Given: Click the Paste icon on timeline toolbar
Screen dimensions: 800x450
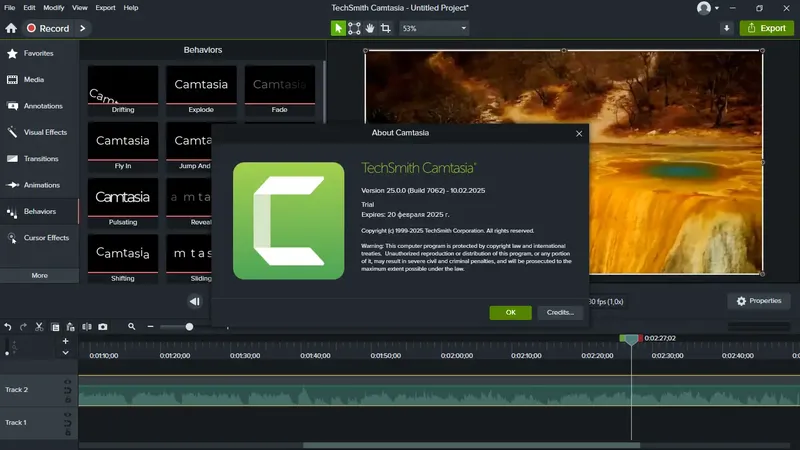Looking at the screenshot, I should click(70, 327).
